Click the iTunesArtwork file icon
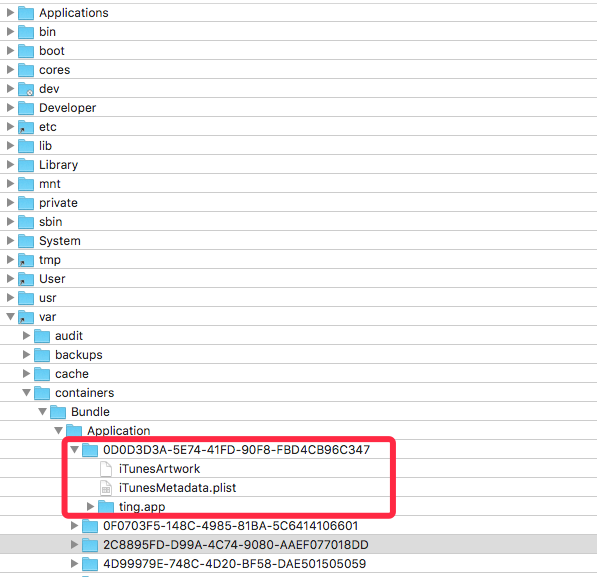597x577 pixels. [x=106, y=469]
